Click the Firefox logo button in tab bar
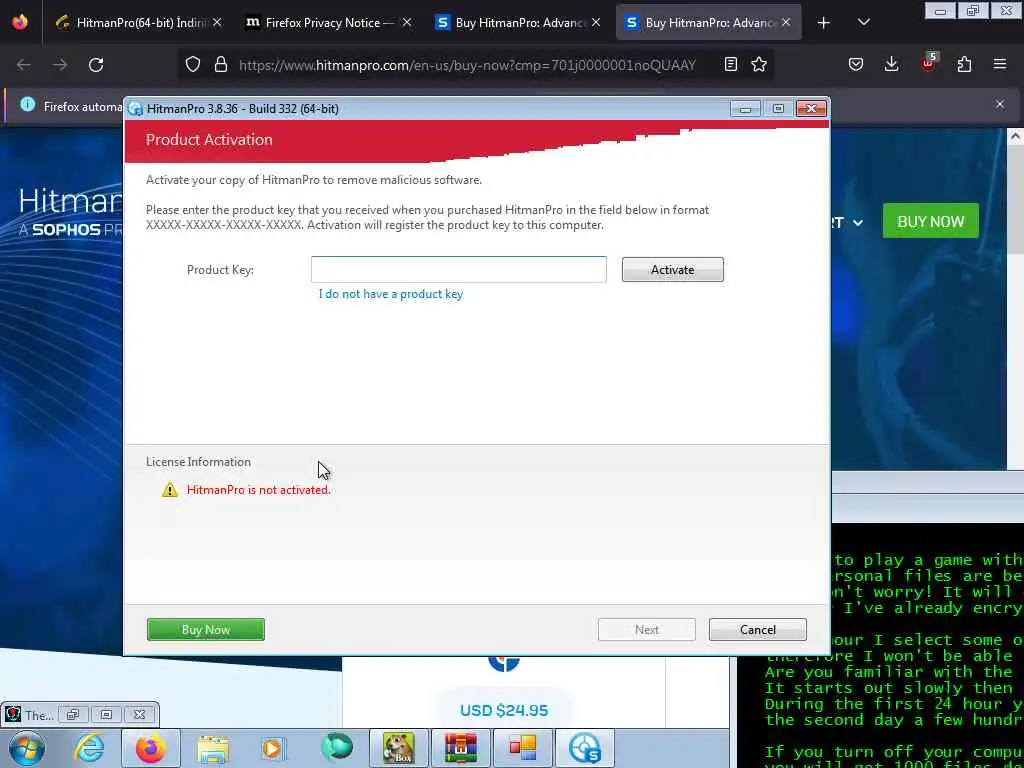 pos(20,22)
